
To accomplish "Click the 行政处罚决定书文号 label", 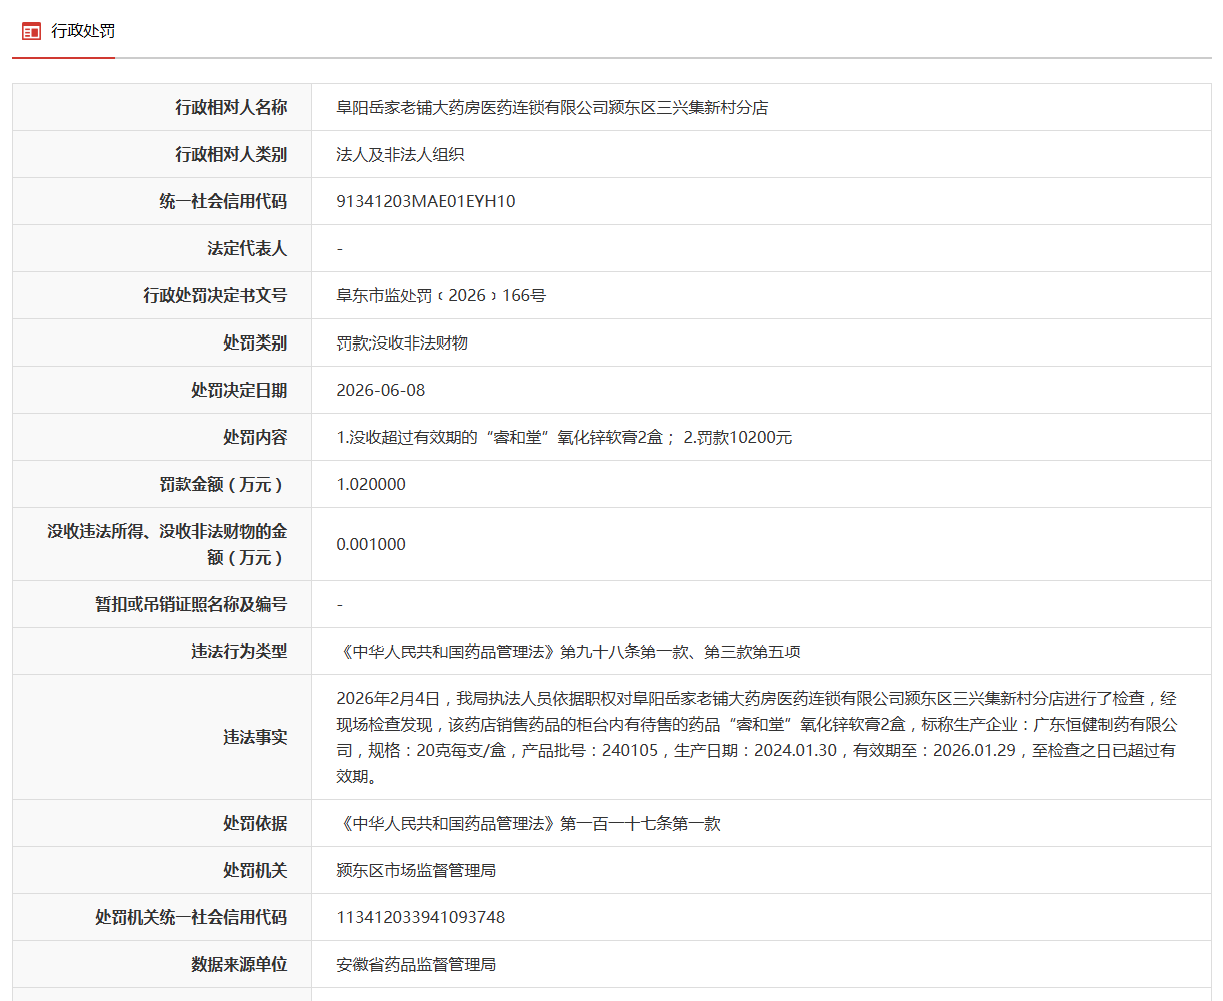I will 215,295.
